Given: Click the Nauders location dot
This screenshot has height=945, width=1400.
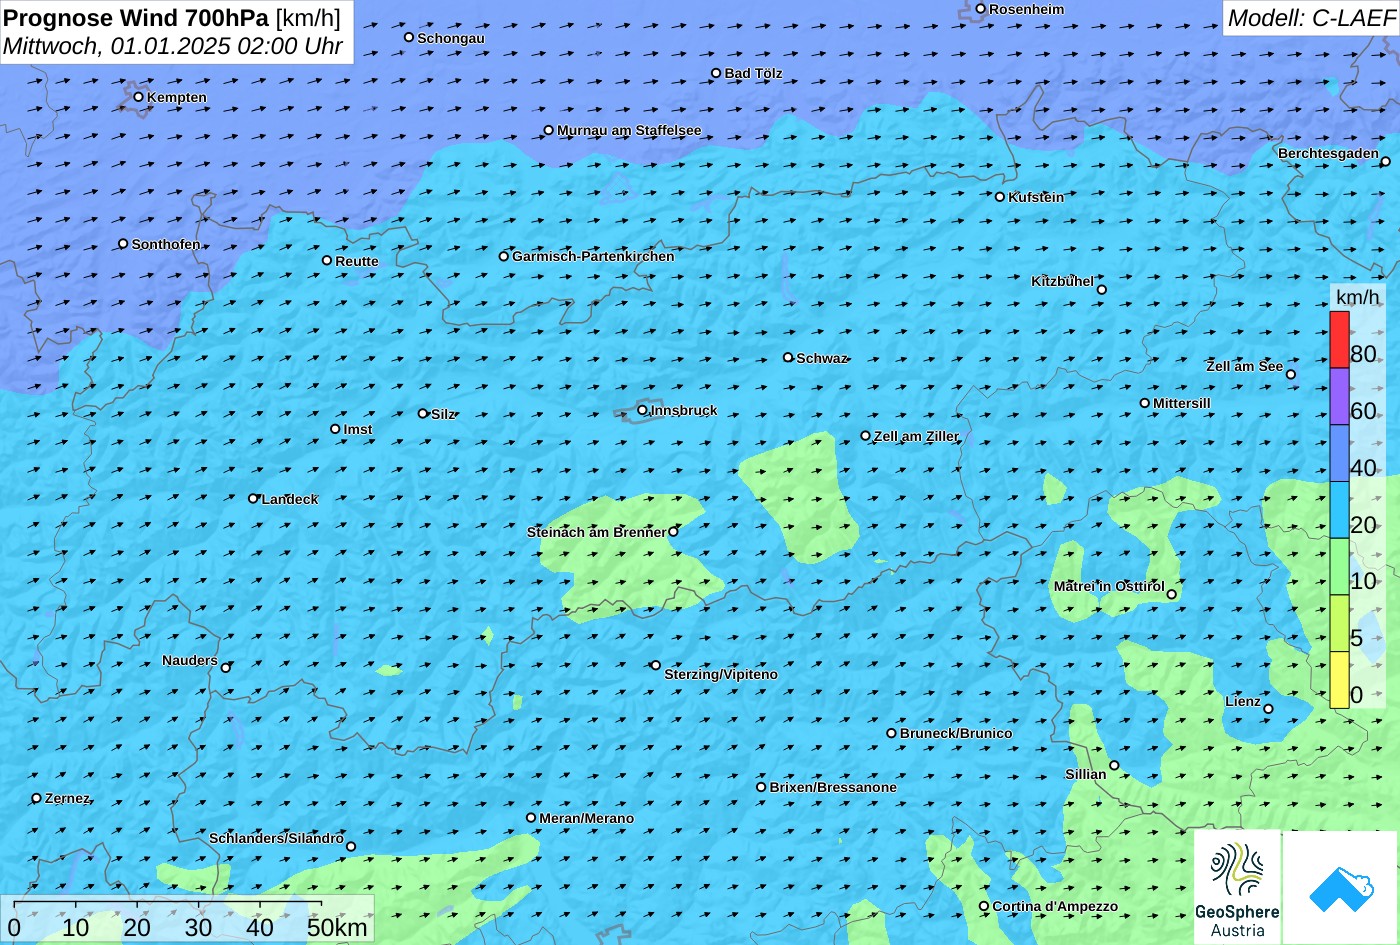Looking at the screenshot, I should pos(226,668).
